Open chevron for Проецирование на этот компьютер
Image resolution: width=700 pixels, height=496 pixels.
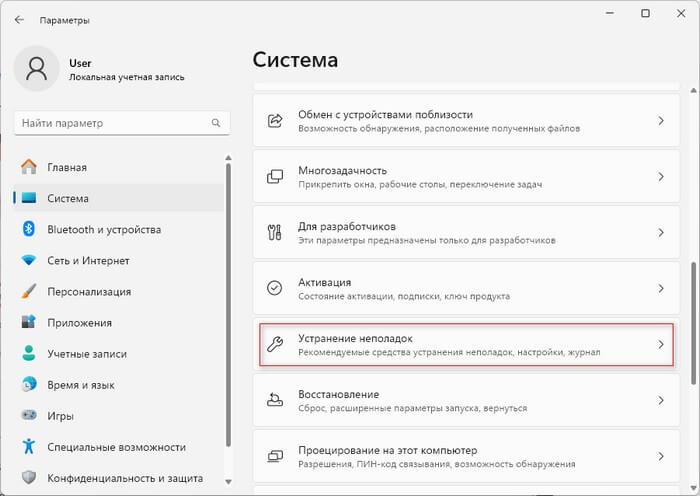[660, 456]
